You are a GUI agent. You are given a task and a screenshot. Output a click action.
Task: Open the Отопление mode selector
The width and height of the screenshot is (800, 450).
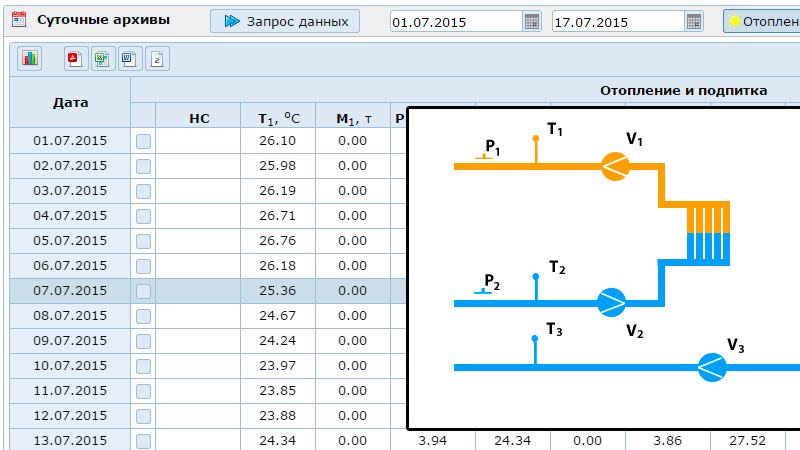click(761, 22)
